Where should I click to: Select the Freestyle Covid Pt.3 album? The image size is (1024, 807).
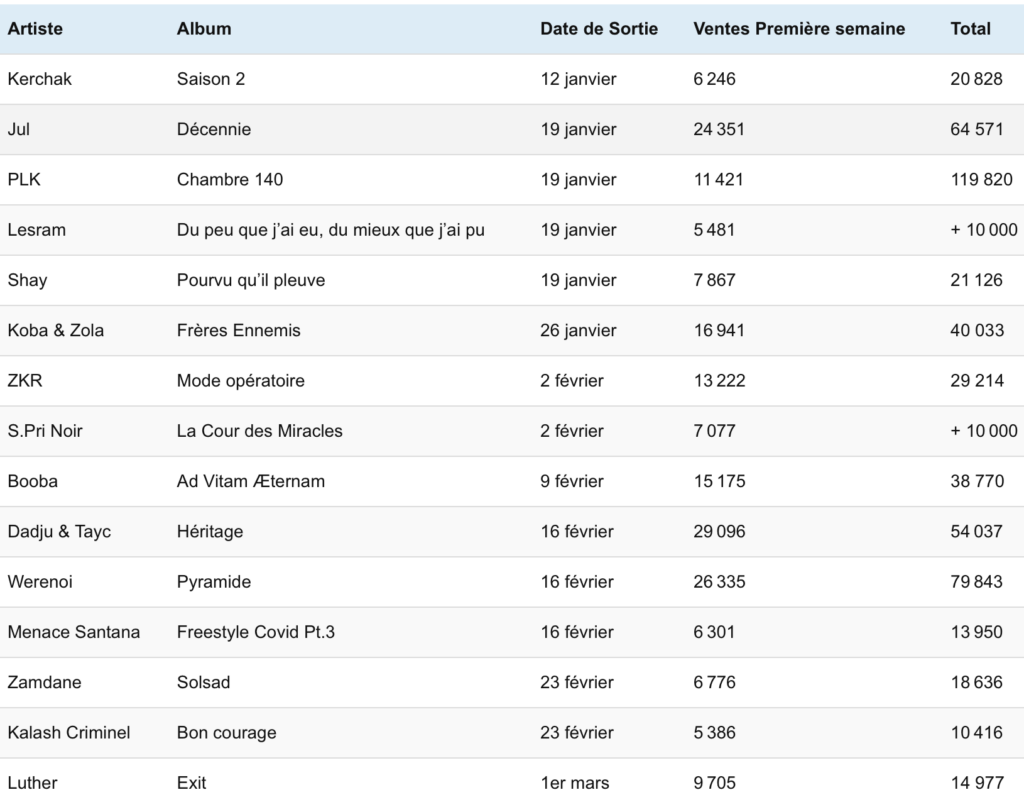255,632
